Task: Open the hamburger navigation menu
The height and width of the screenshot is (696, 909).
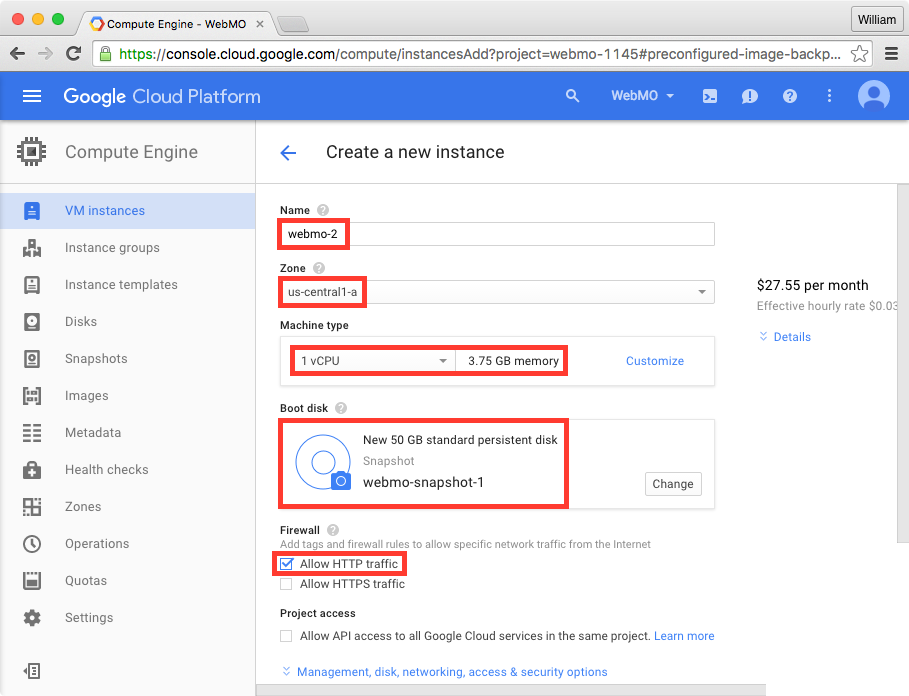Action: click(x=32, y=96)
